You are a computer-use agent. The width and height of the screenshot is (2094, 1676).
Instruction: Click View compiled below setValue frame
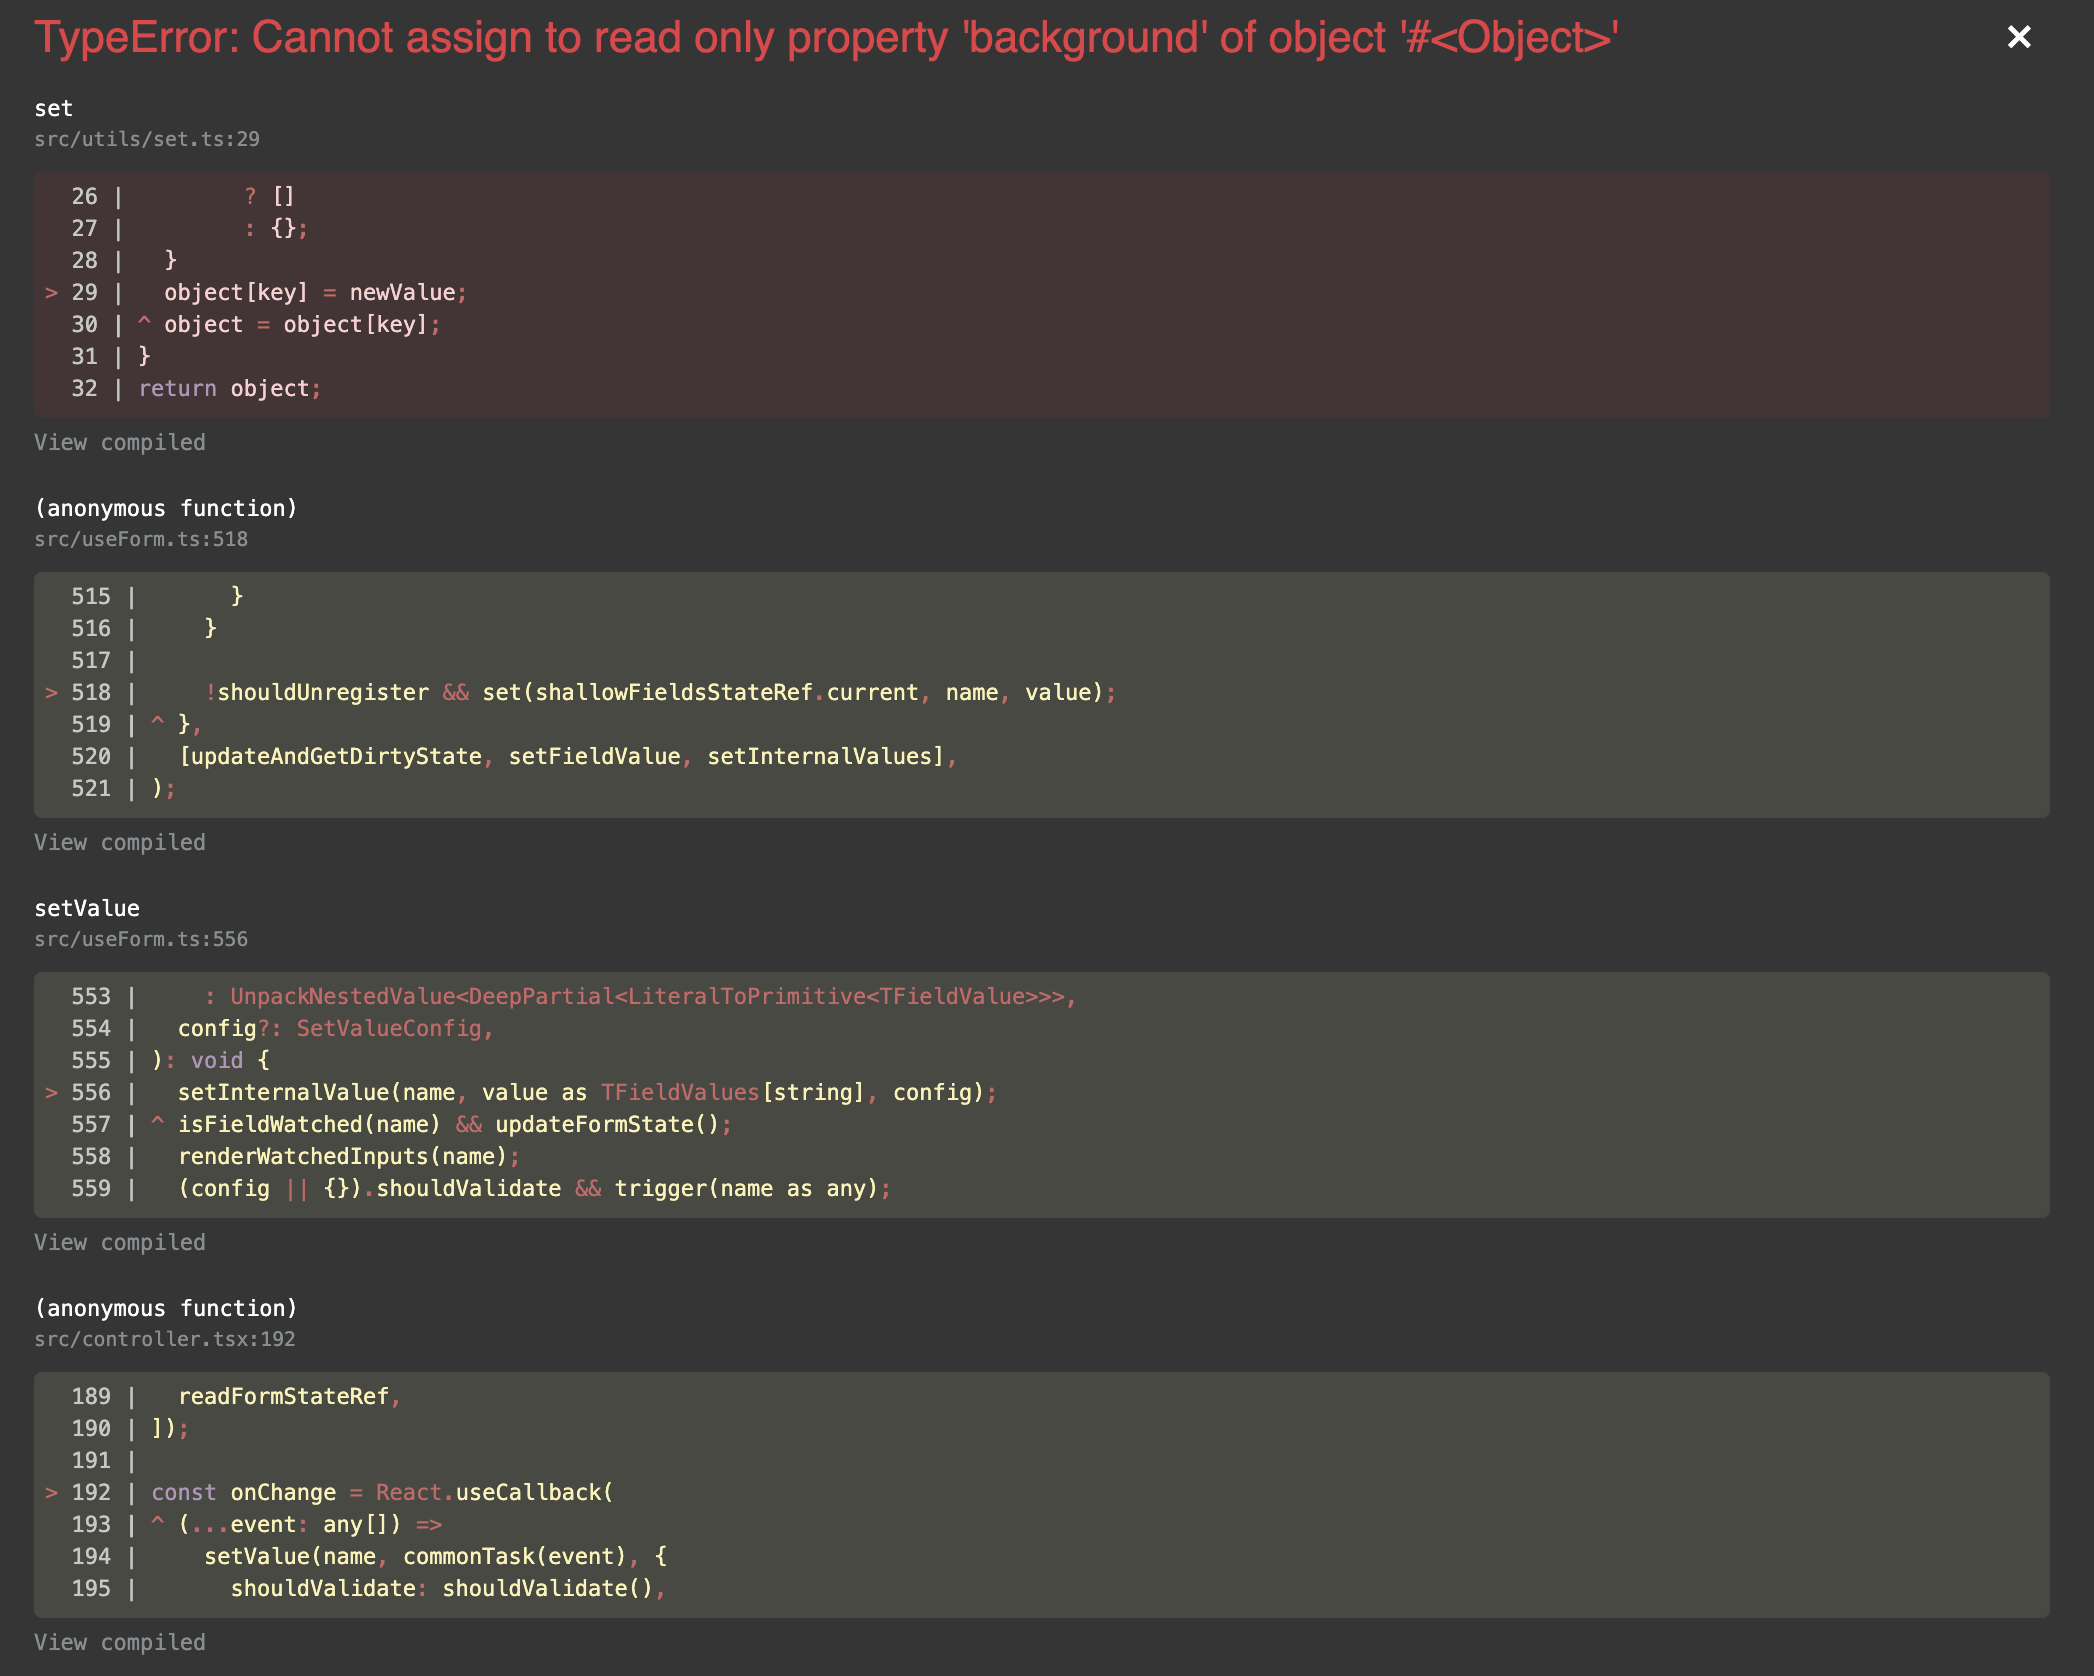(119, 1241)
